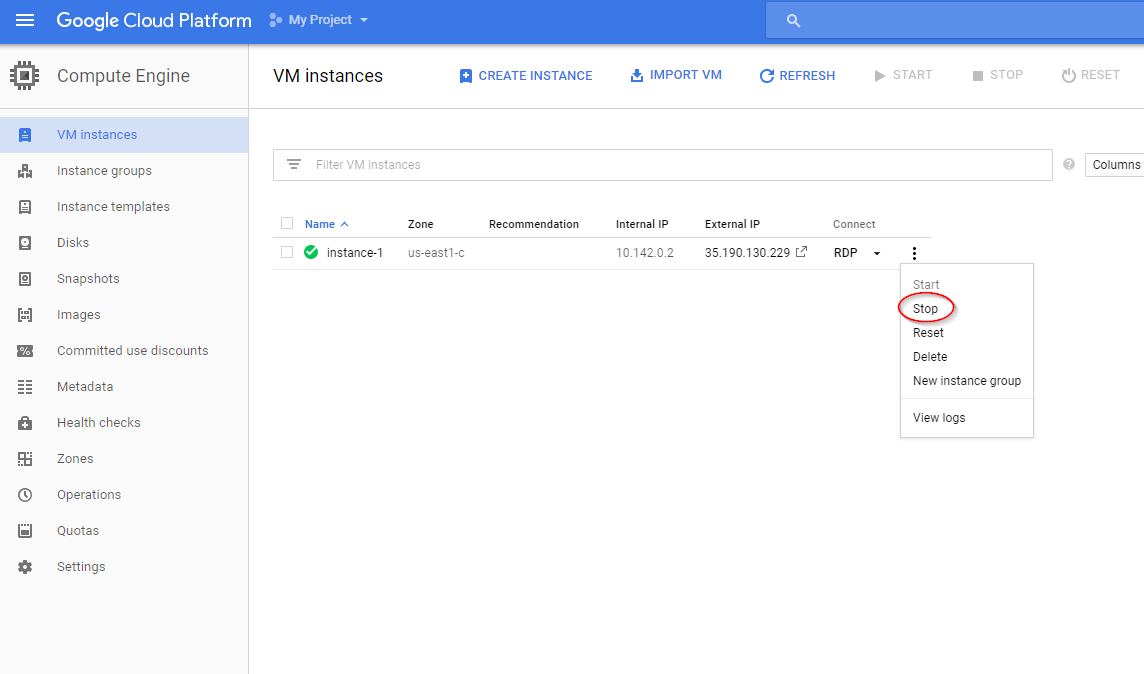
Task: Click the Settings gear icon
Action: [x=25, y=567]
